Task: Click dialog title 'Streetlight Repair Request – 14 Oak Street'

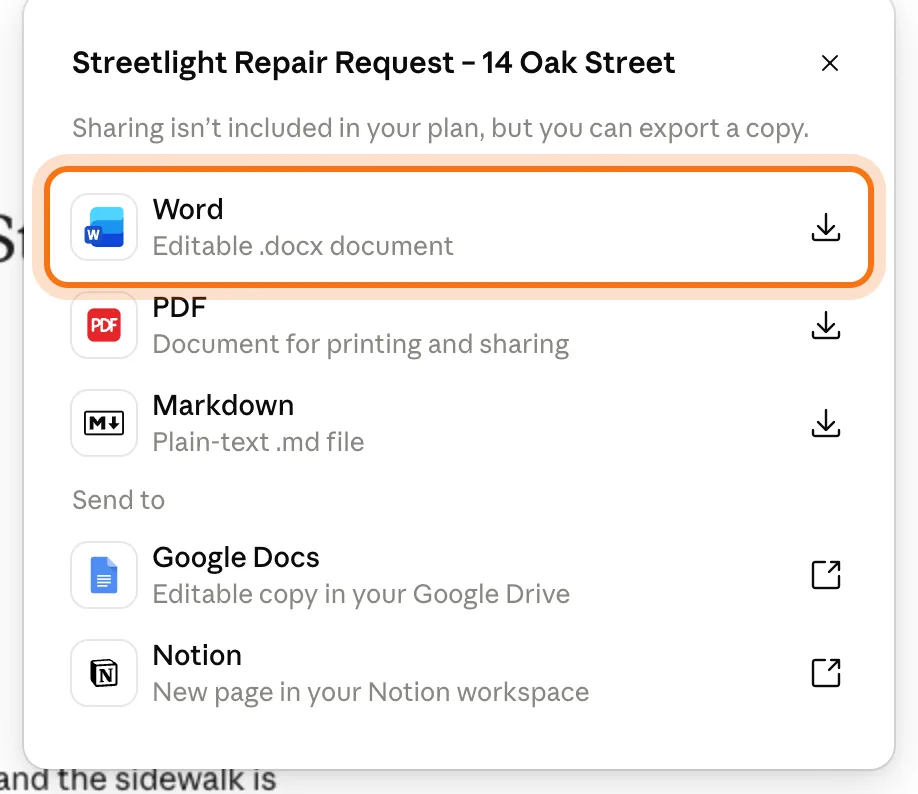Action: point(374,63)
